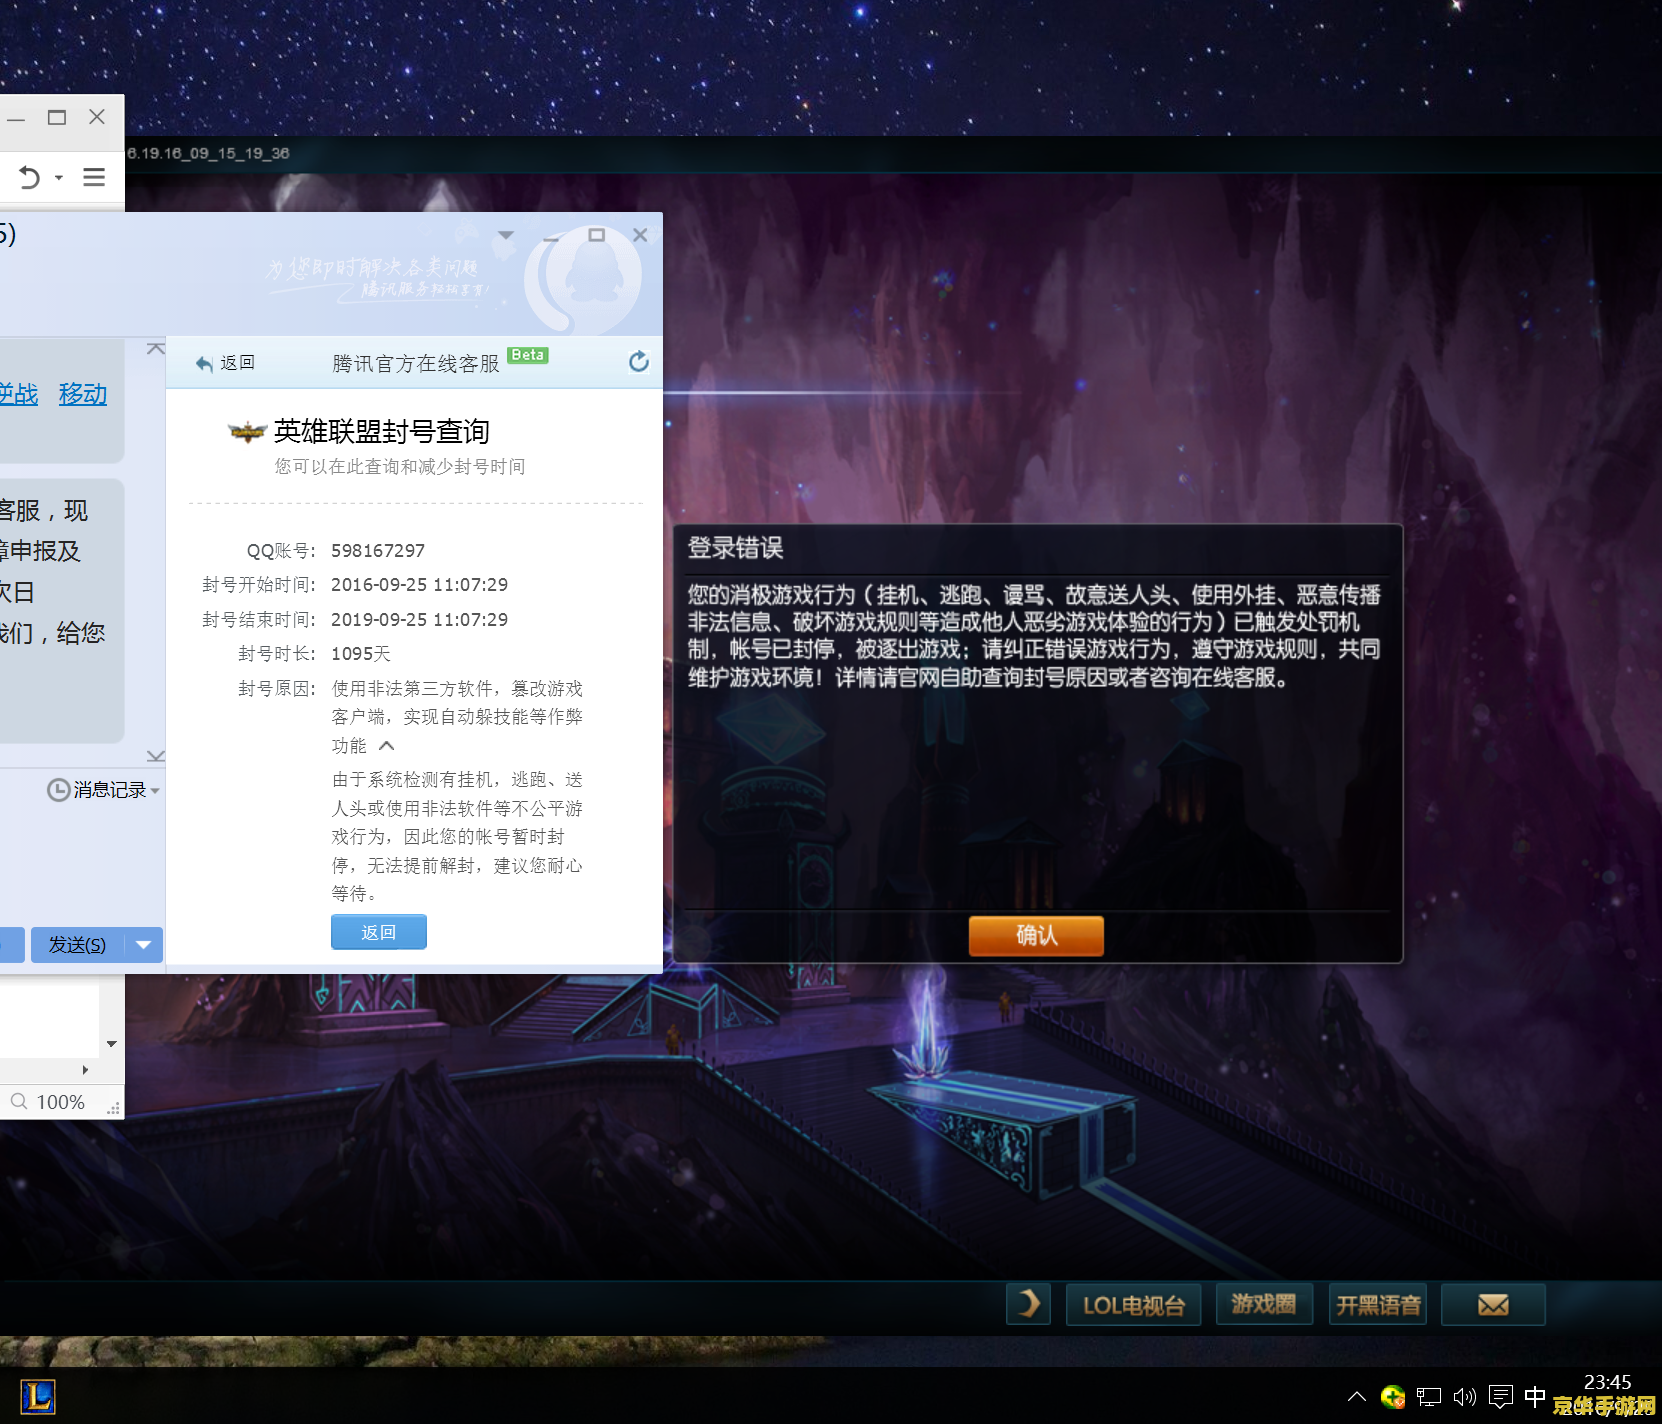
Task: Open the network tray icon
Action: point(1429,1397)
